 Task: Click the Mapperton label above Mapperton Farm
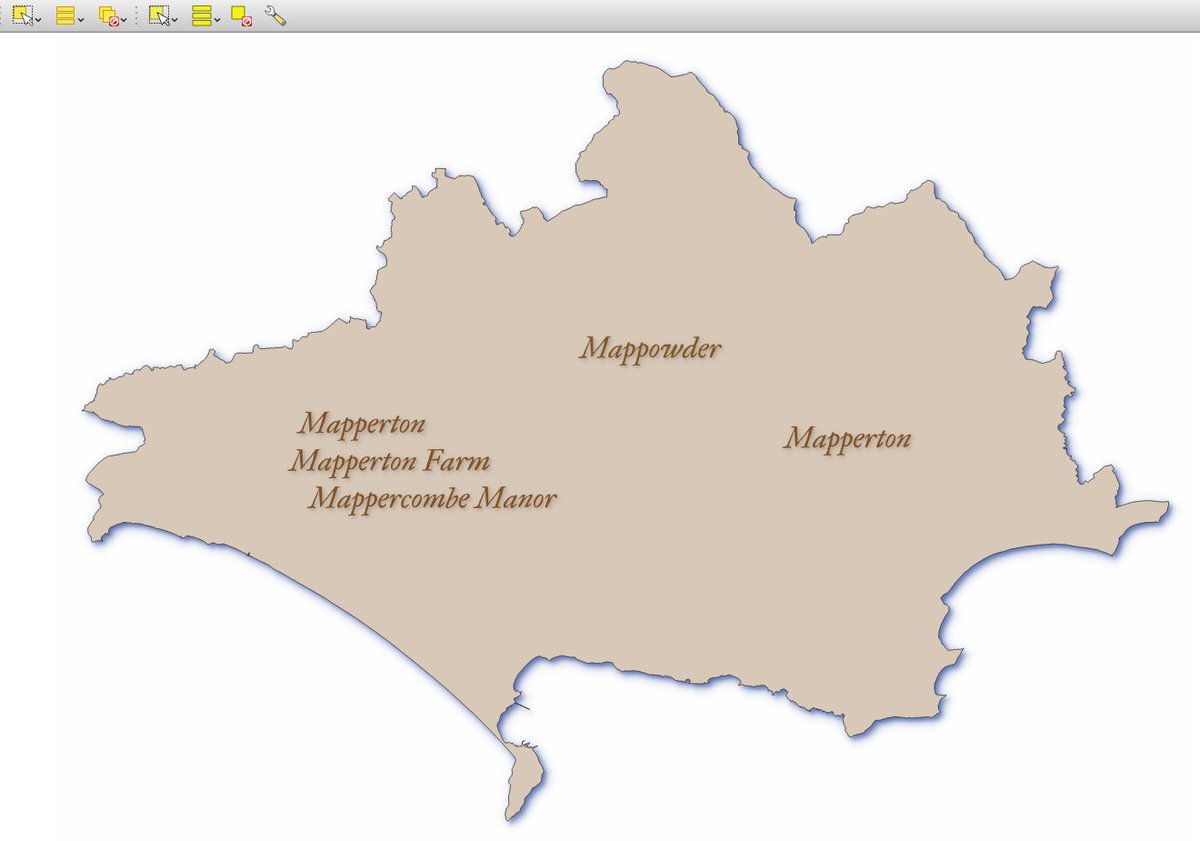(362, 424)
